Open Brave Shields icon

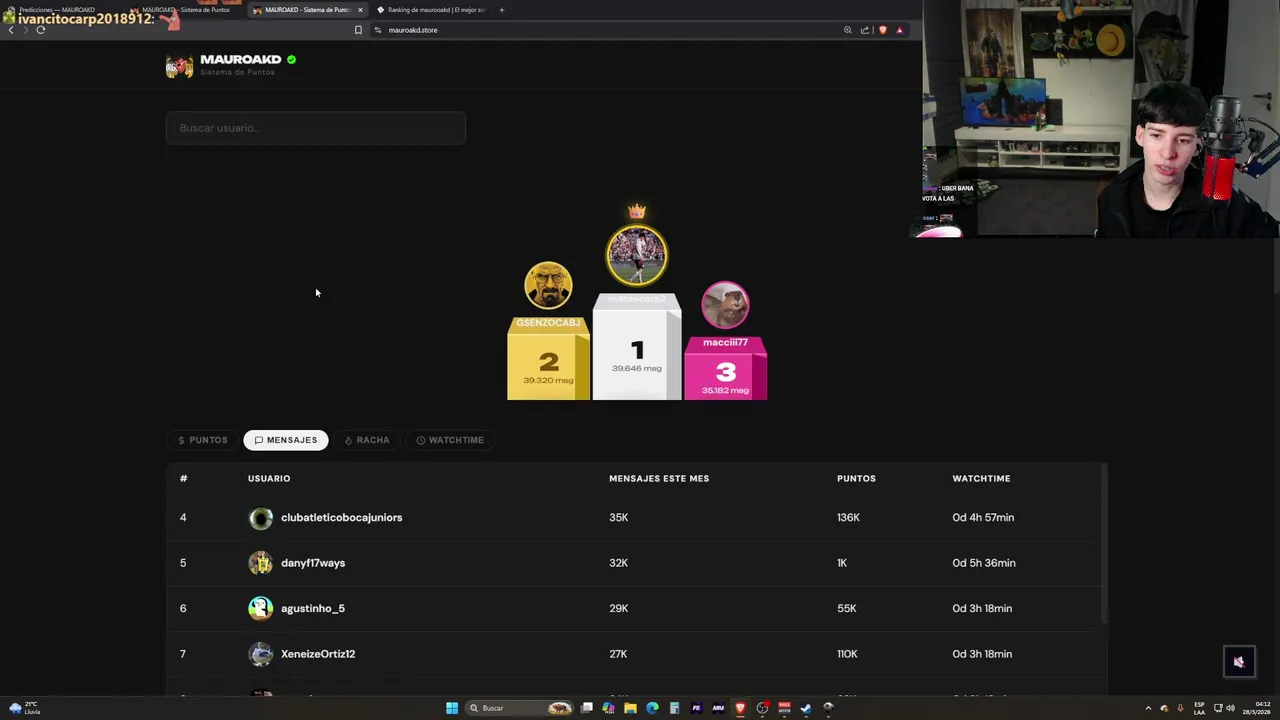882,30
